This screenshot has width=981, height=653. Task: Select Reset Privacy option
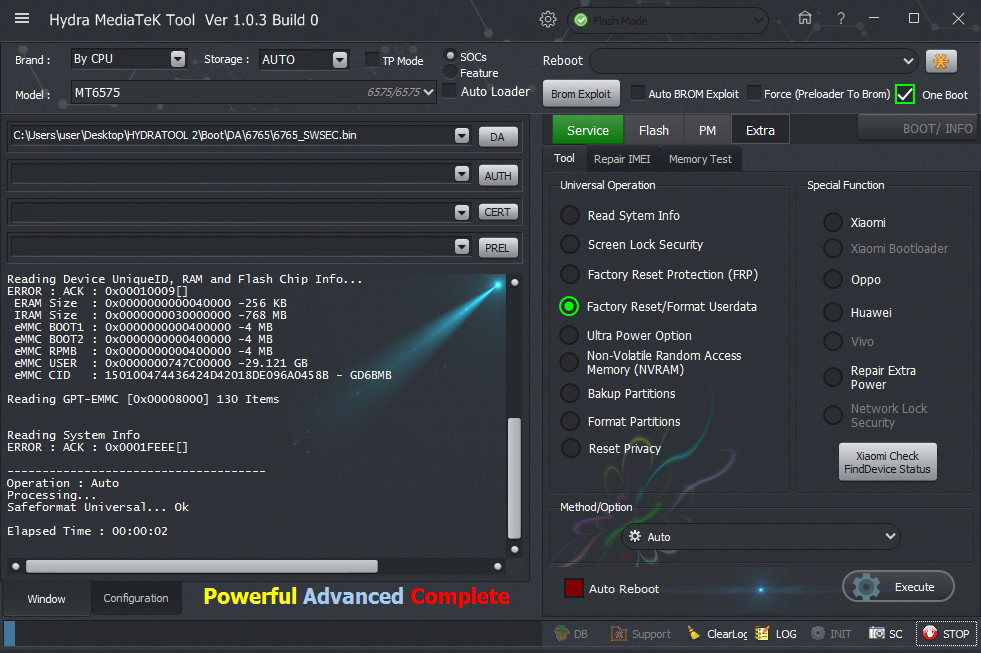click(x=570, y=448)
